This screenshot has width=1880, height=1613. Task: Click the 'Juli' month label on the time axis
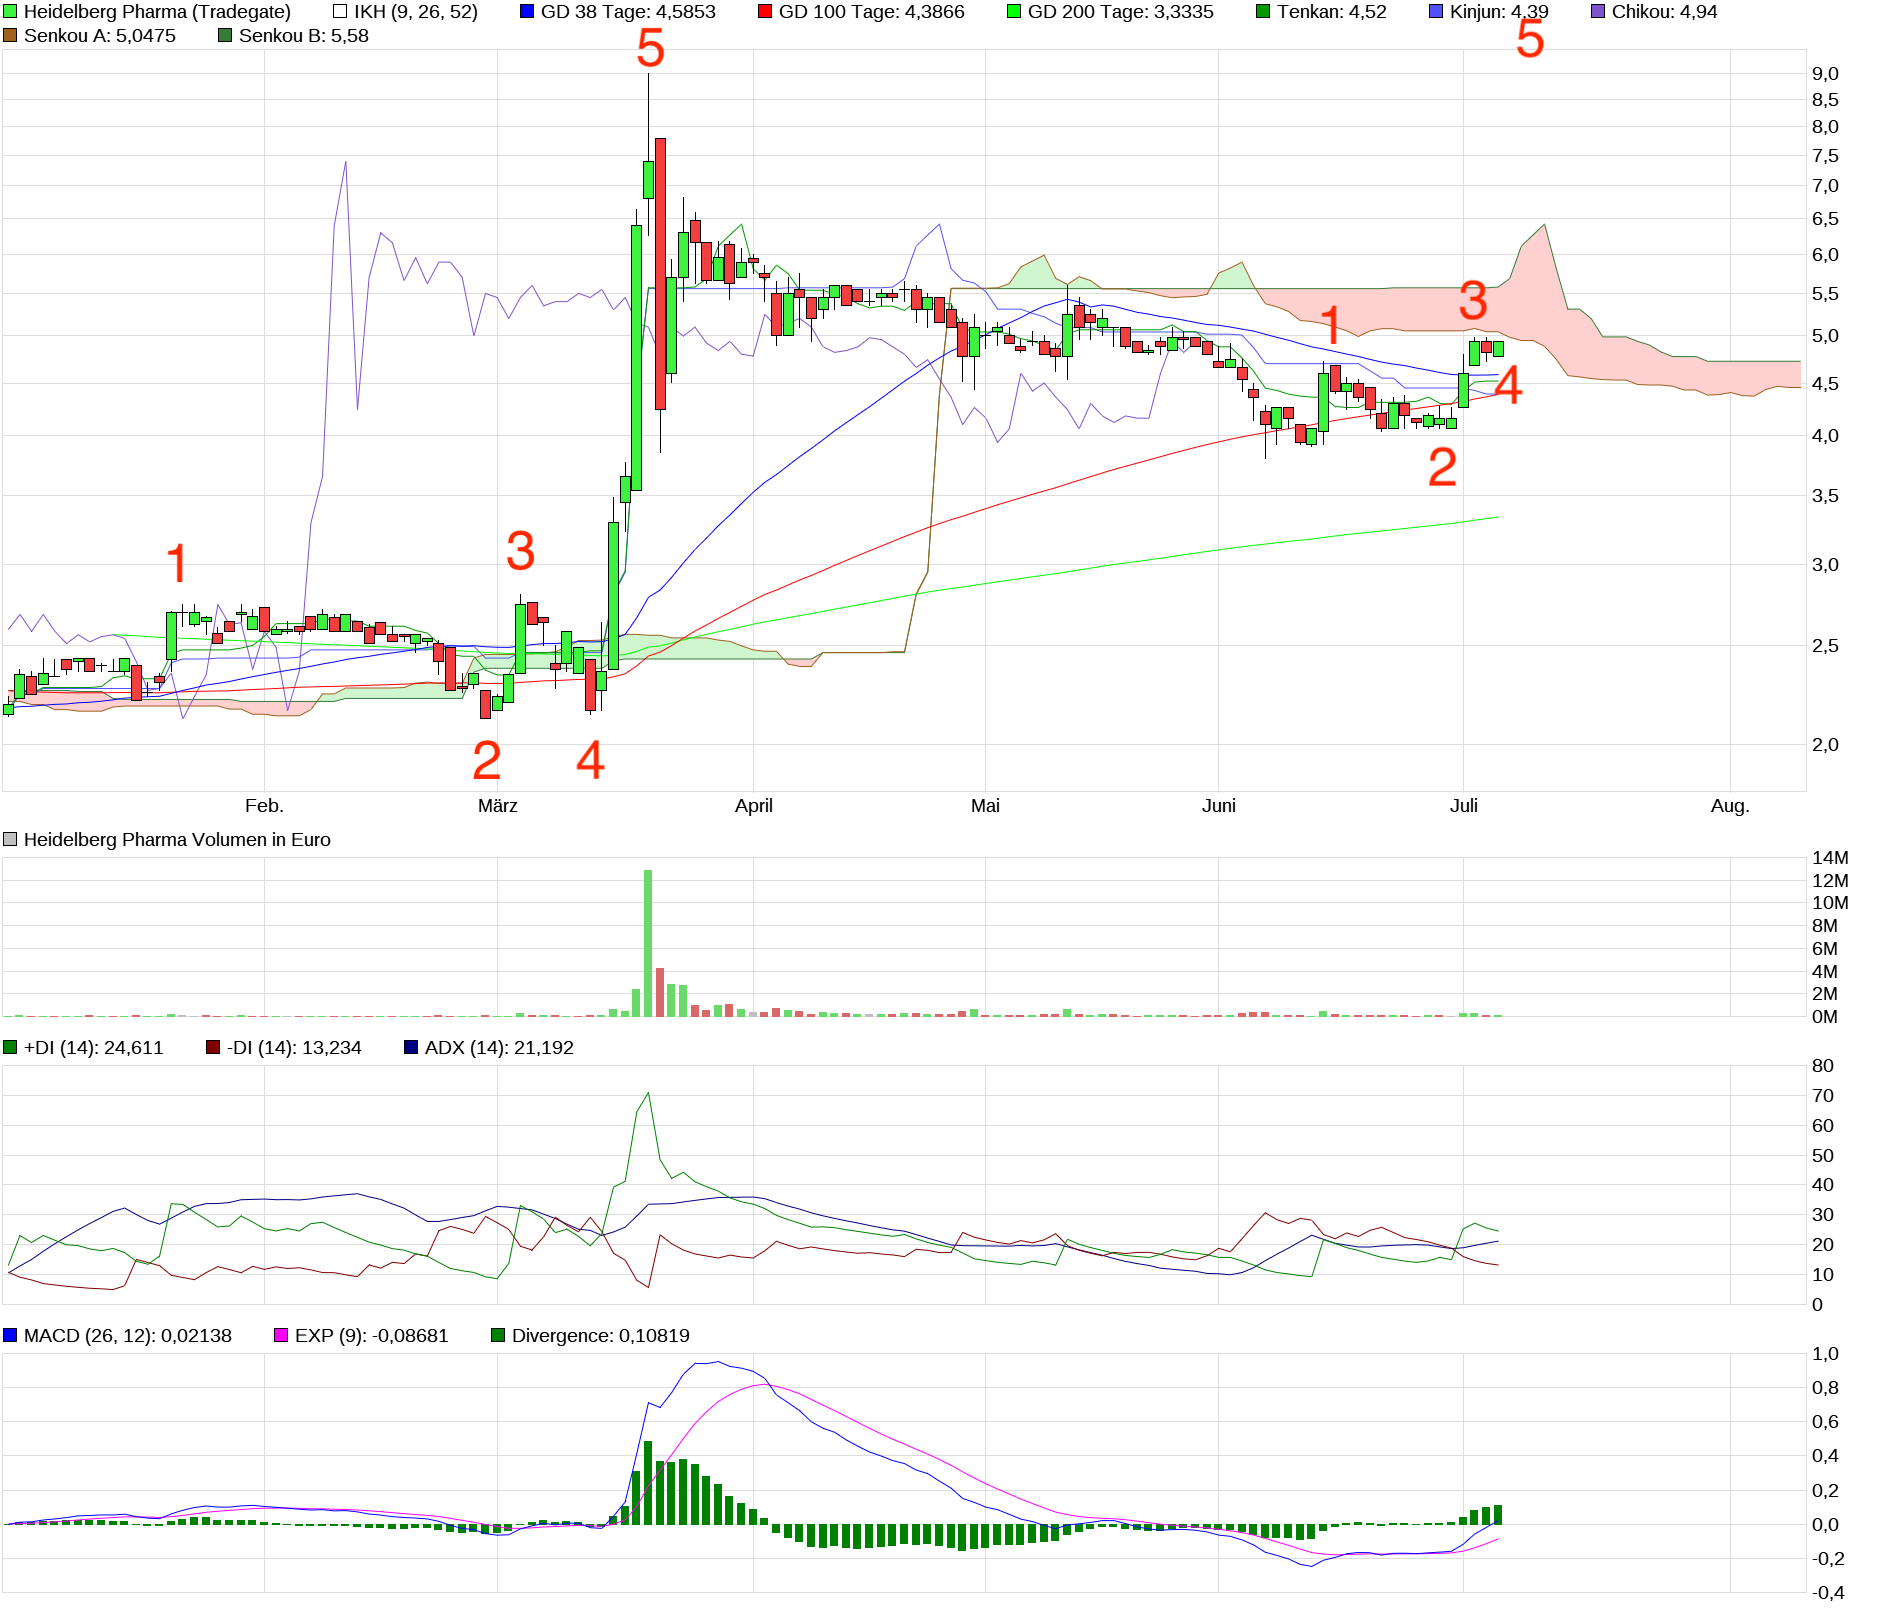click(1464, 806)
